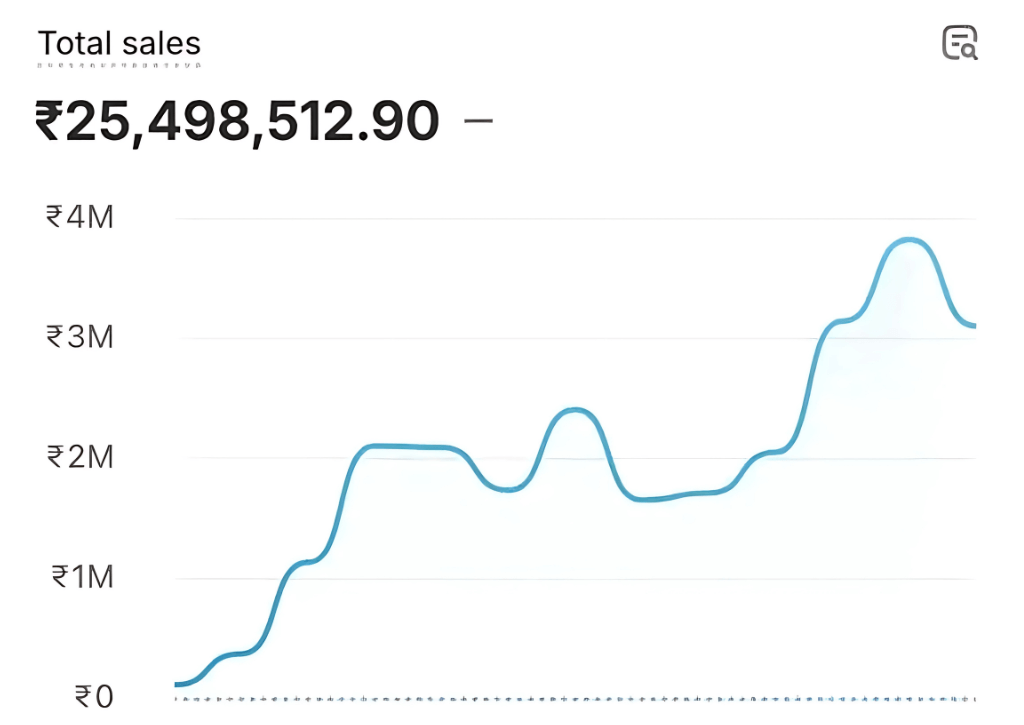This screenshot has width=1024, height=725.
Task: Click the first small bump near ₹0
Action: point(240,654)
